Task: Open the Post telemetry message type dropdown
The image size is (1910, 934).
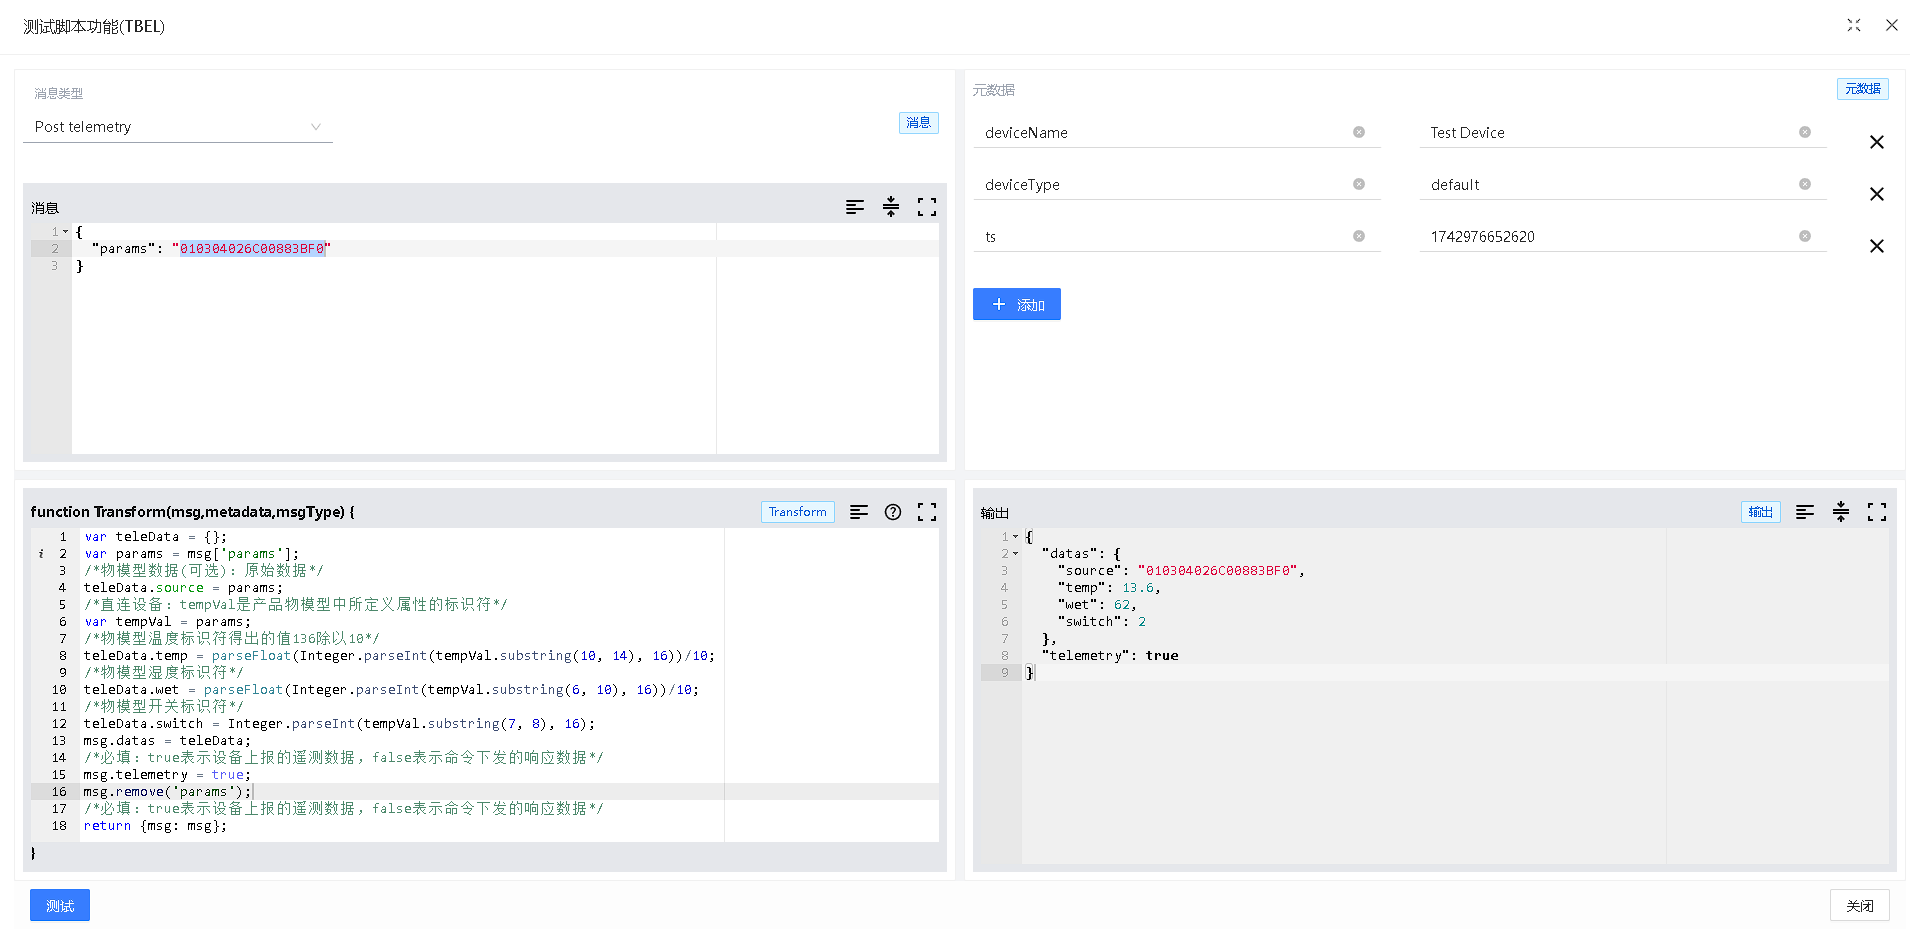Action: (x=177, y=127)
